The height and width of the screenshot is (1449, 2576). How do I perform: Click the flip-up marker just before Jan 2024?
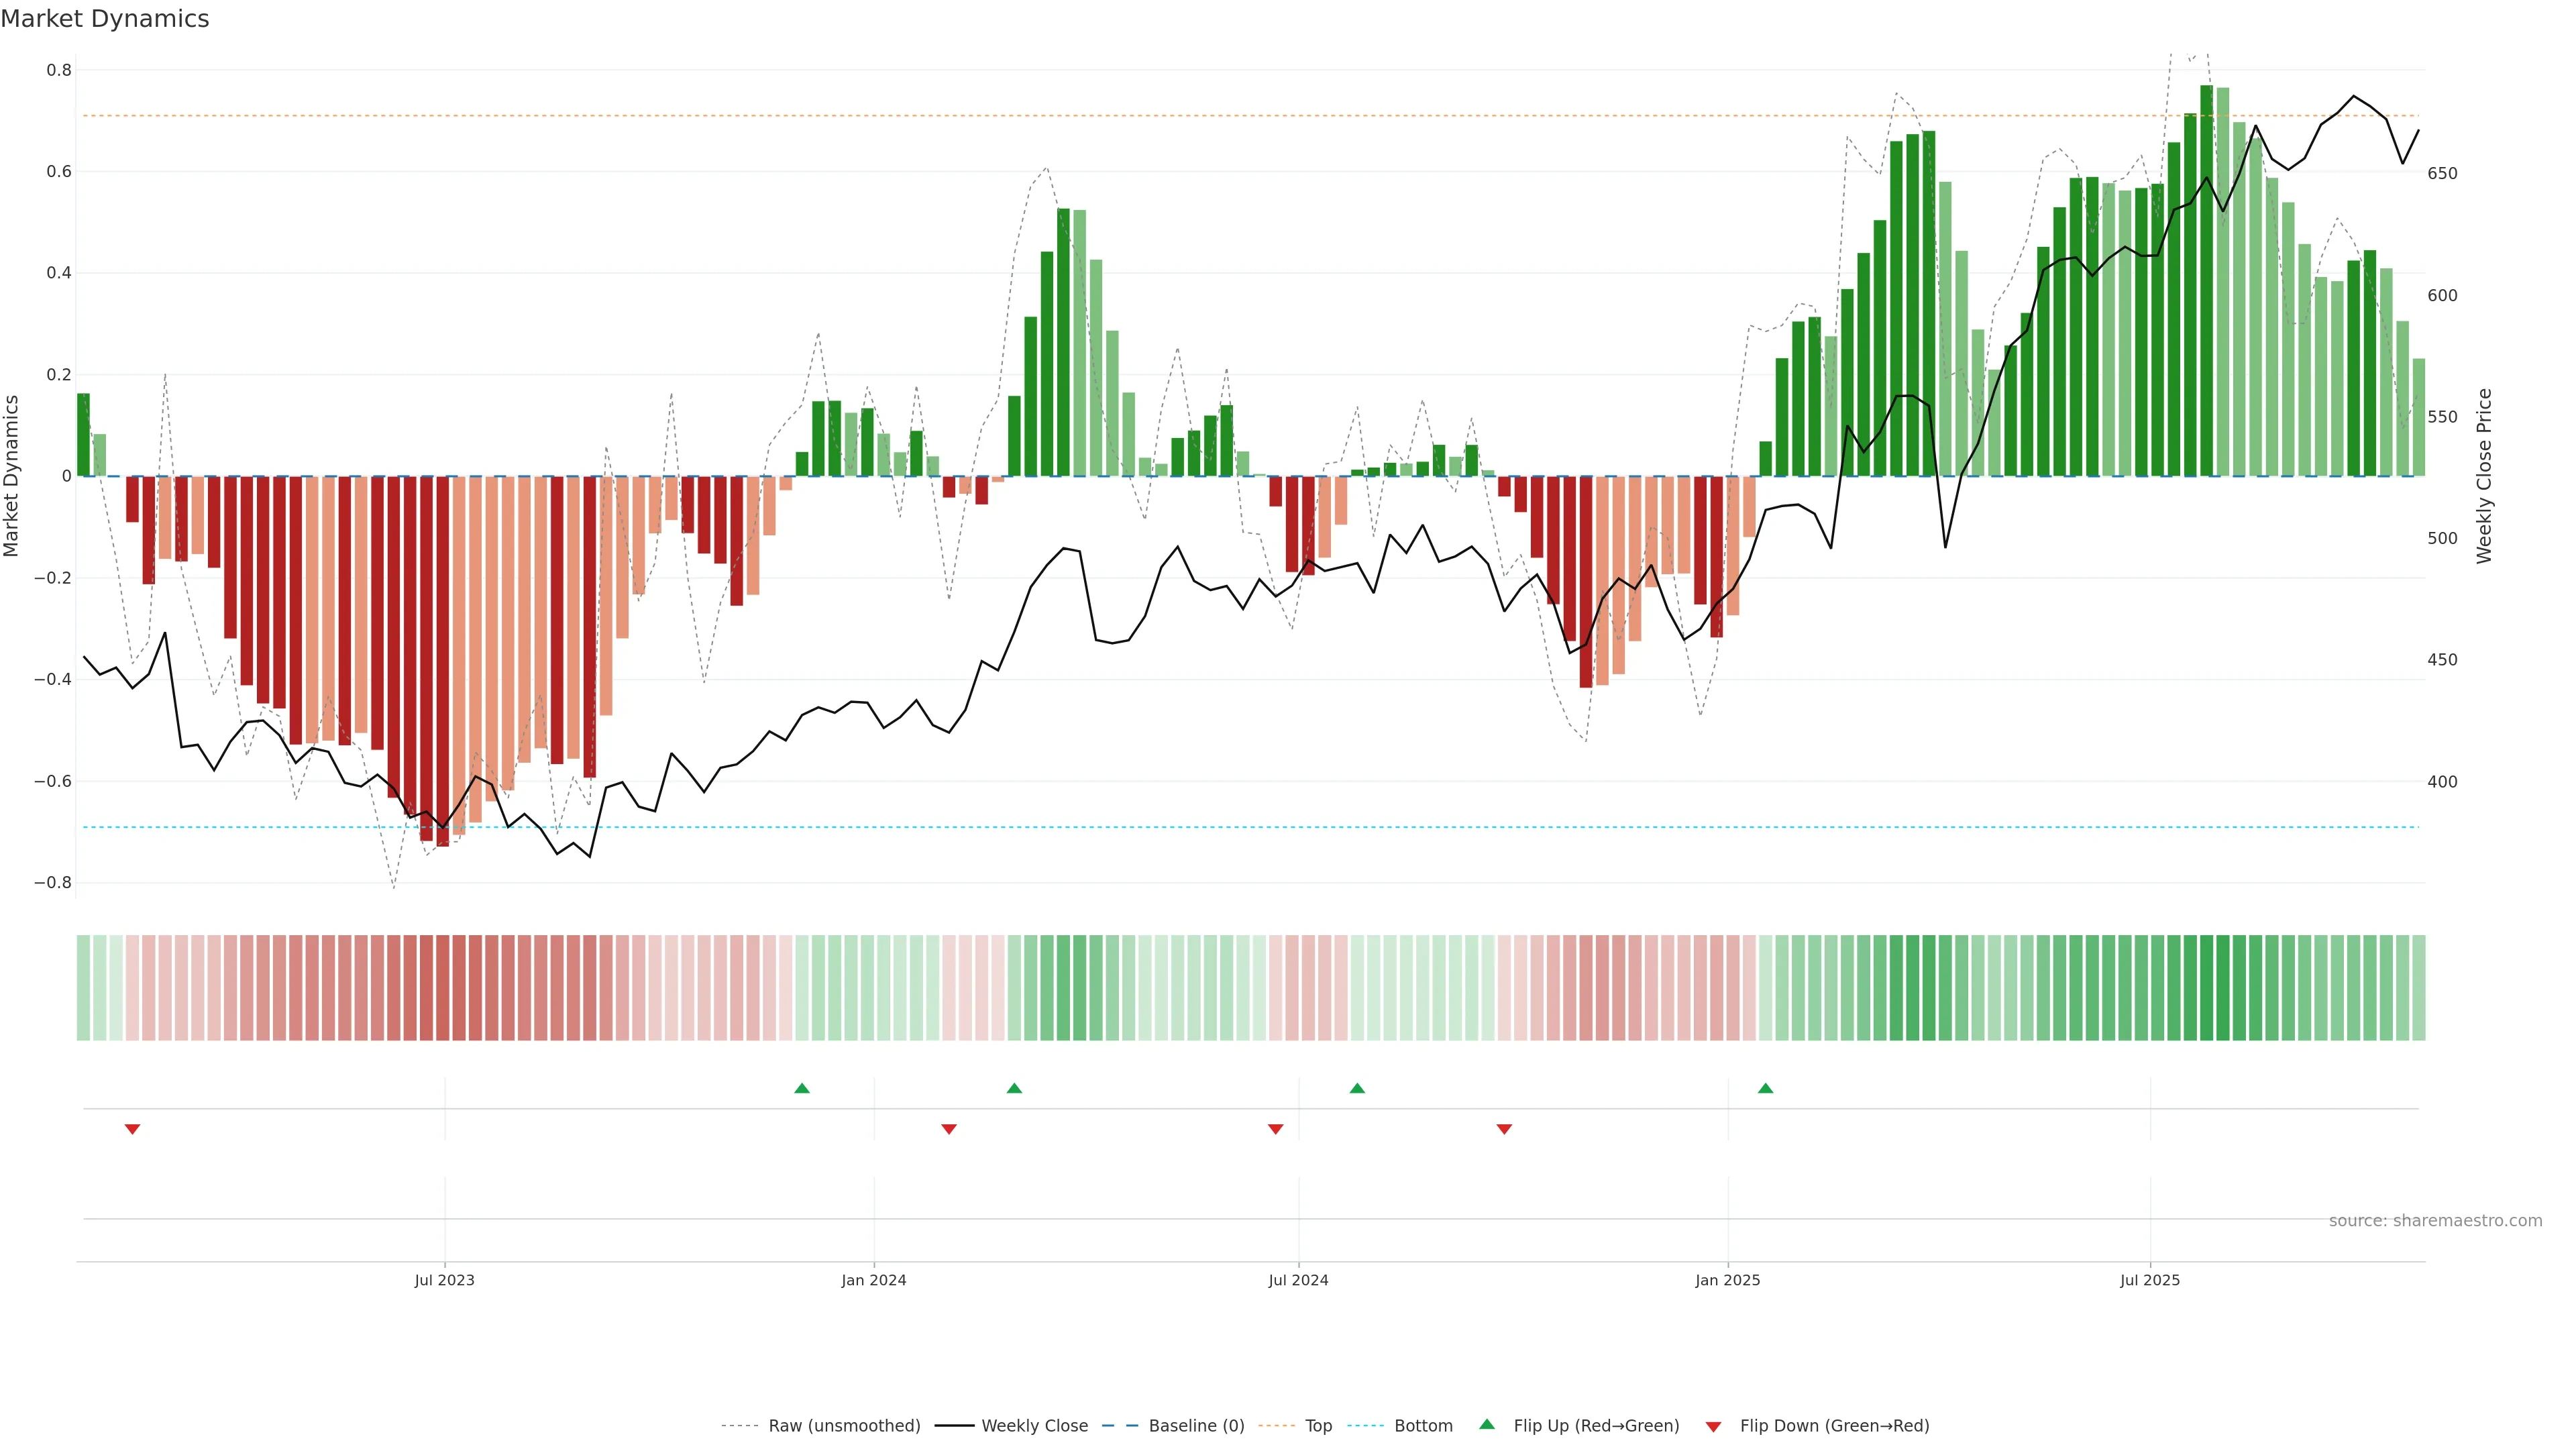pos(801,1088)
